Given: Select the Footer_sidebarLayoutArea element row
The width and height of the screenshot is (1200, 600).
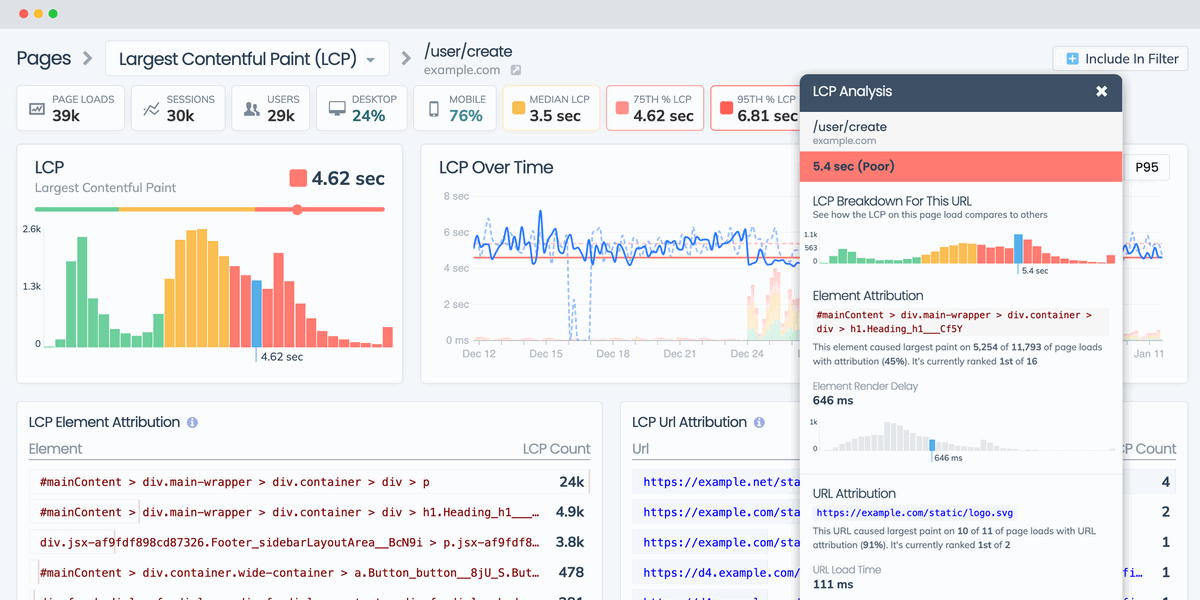Looking at the screenshot, I should coord(309,542).
